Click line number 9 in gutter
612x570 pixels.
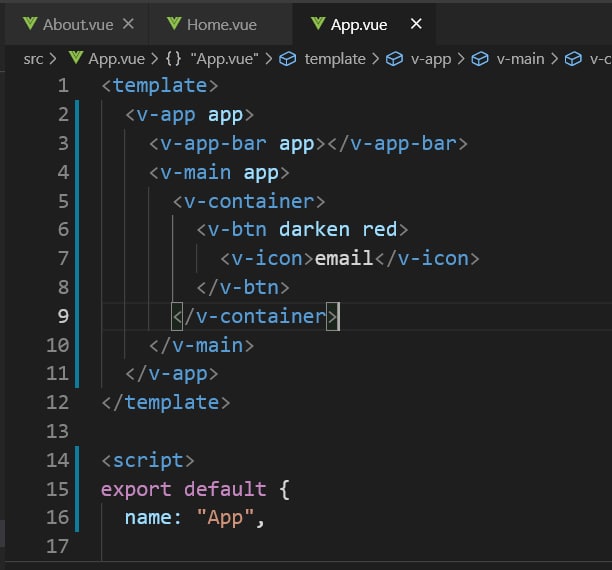63,316
